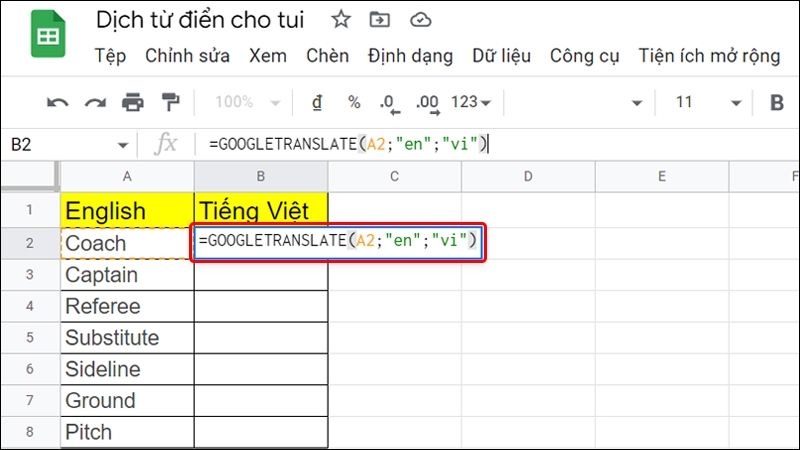
Task: Select the cell containing Pitch
Action: click(127, 432)
